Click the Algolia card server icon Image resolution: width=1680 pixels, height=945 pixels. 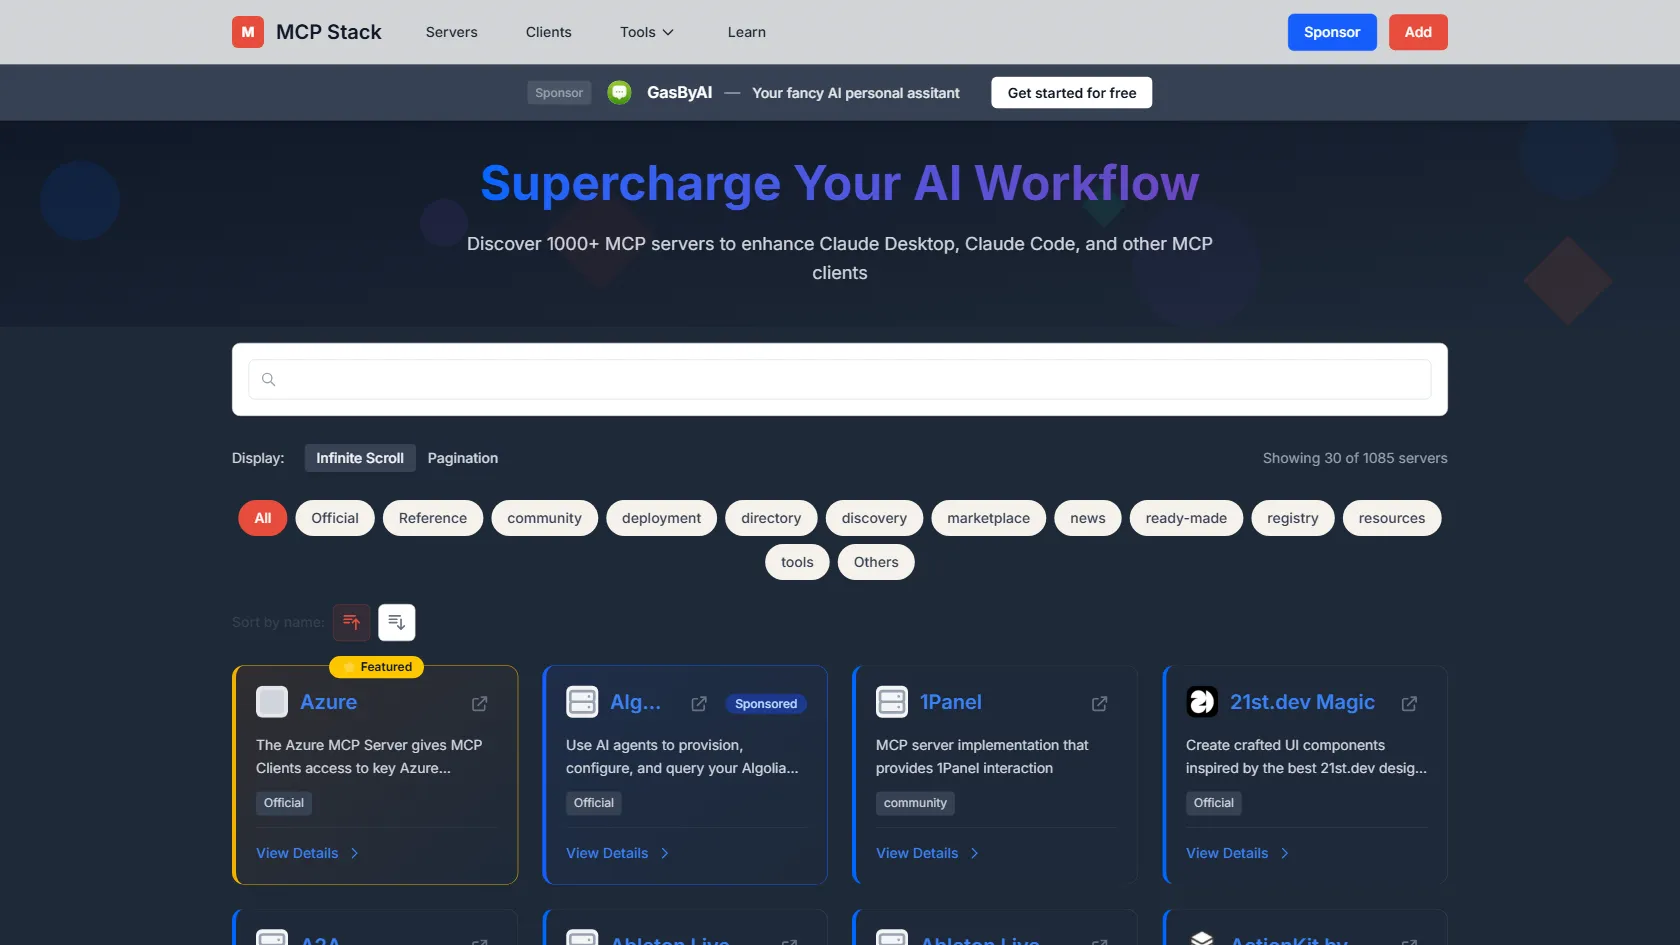click(582, 702)
